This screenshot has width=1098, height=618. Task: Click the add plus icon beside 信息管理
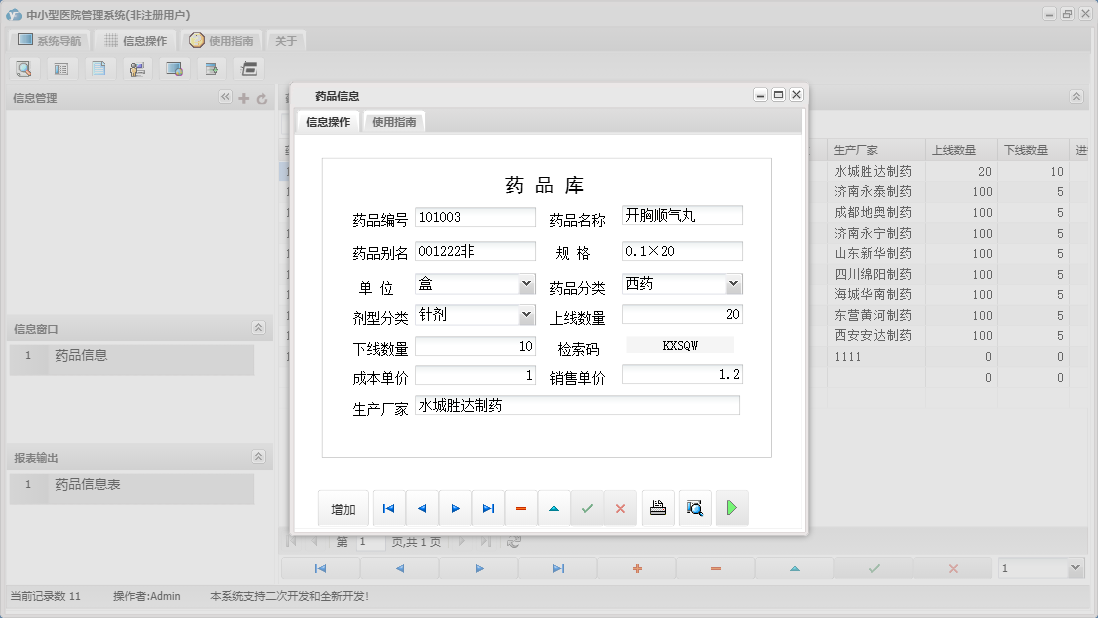pyautogui.click(x=244, y=97)
